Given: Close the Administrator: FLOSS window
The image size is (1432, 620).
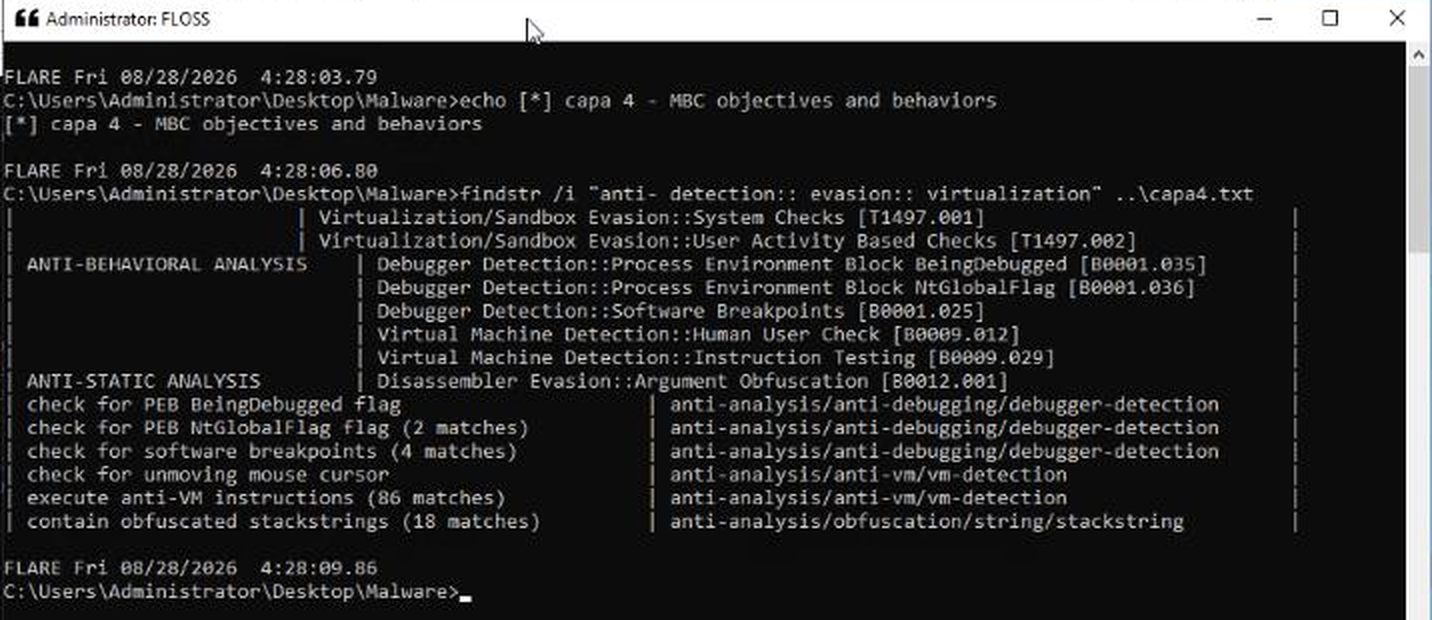Looking at the screenshot, I should pyautogui.click(x=1397, y=18).
